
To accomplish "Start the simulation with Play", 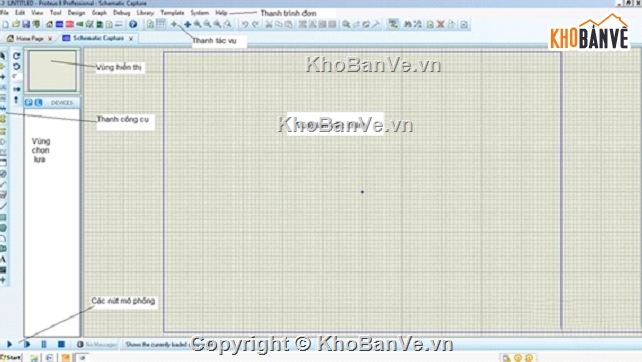I will tap(9, 344).
